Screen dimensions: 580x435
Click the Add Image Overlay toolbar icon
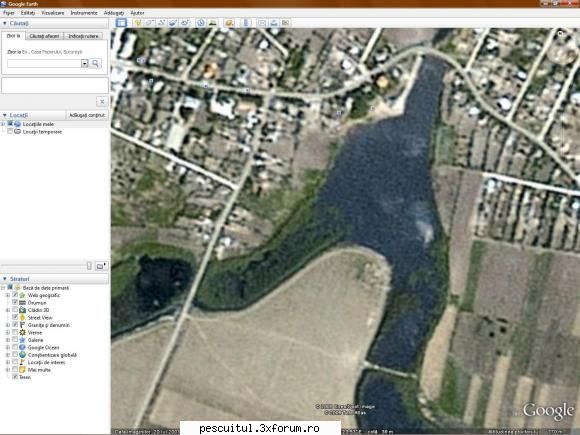coord(173,23)
